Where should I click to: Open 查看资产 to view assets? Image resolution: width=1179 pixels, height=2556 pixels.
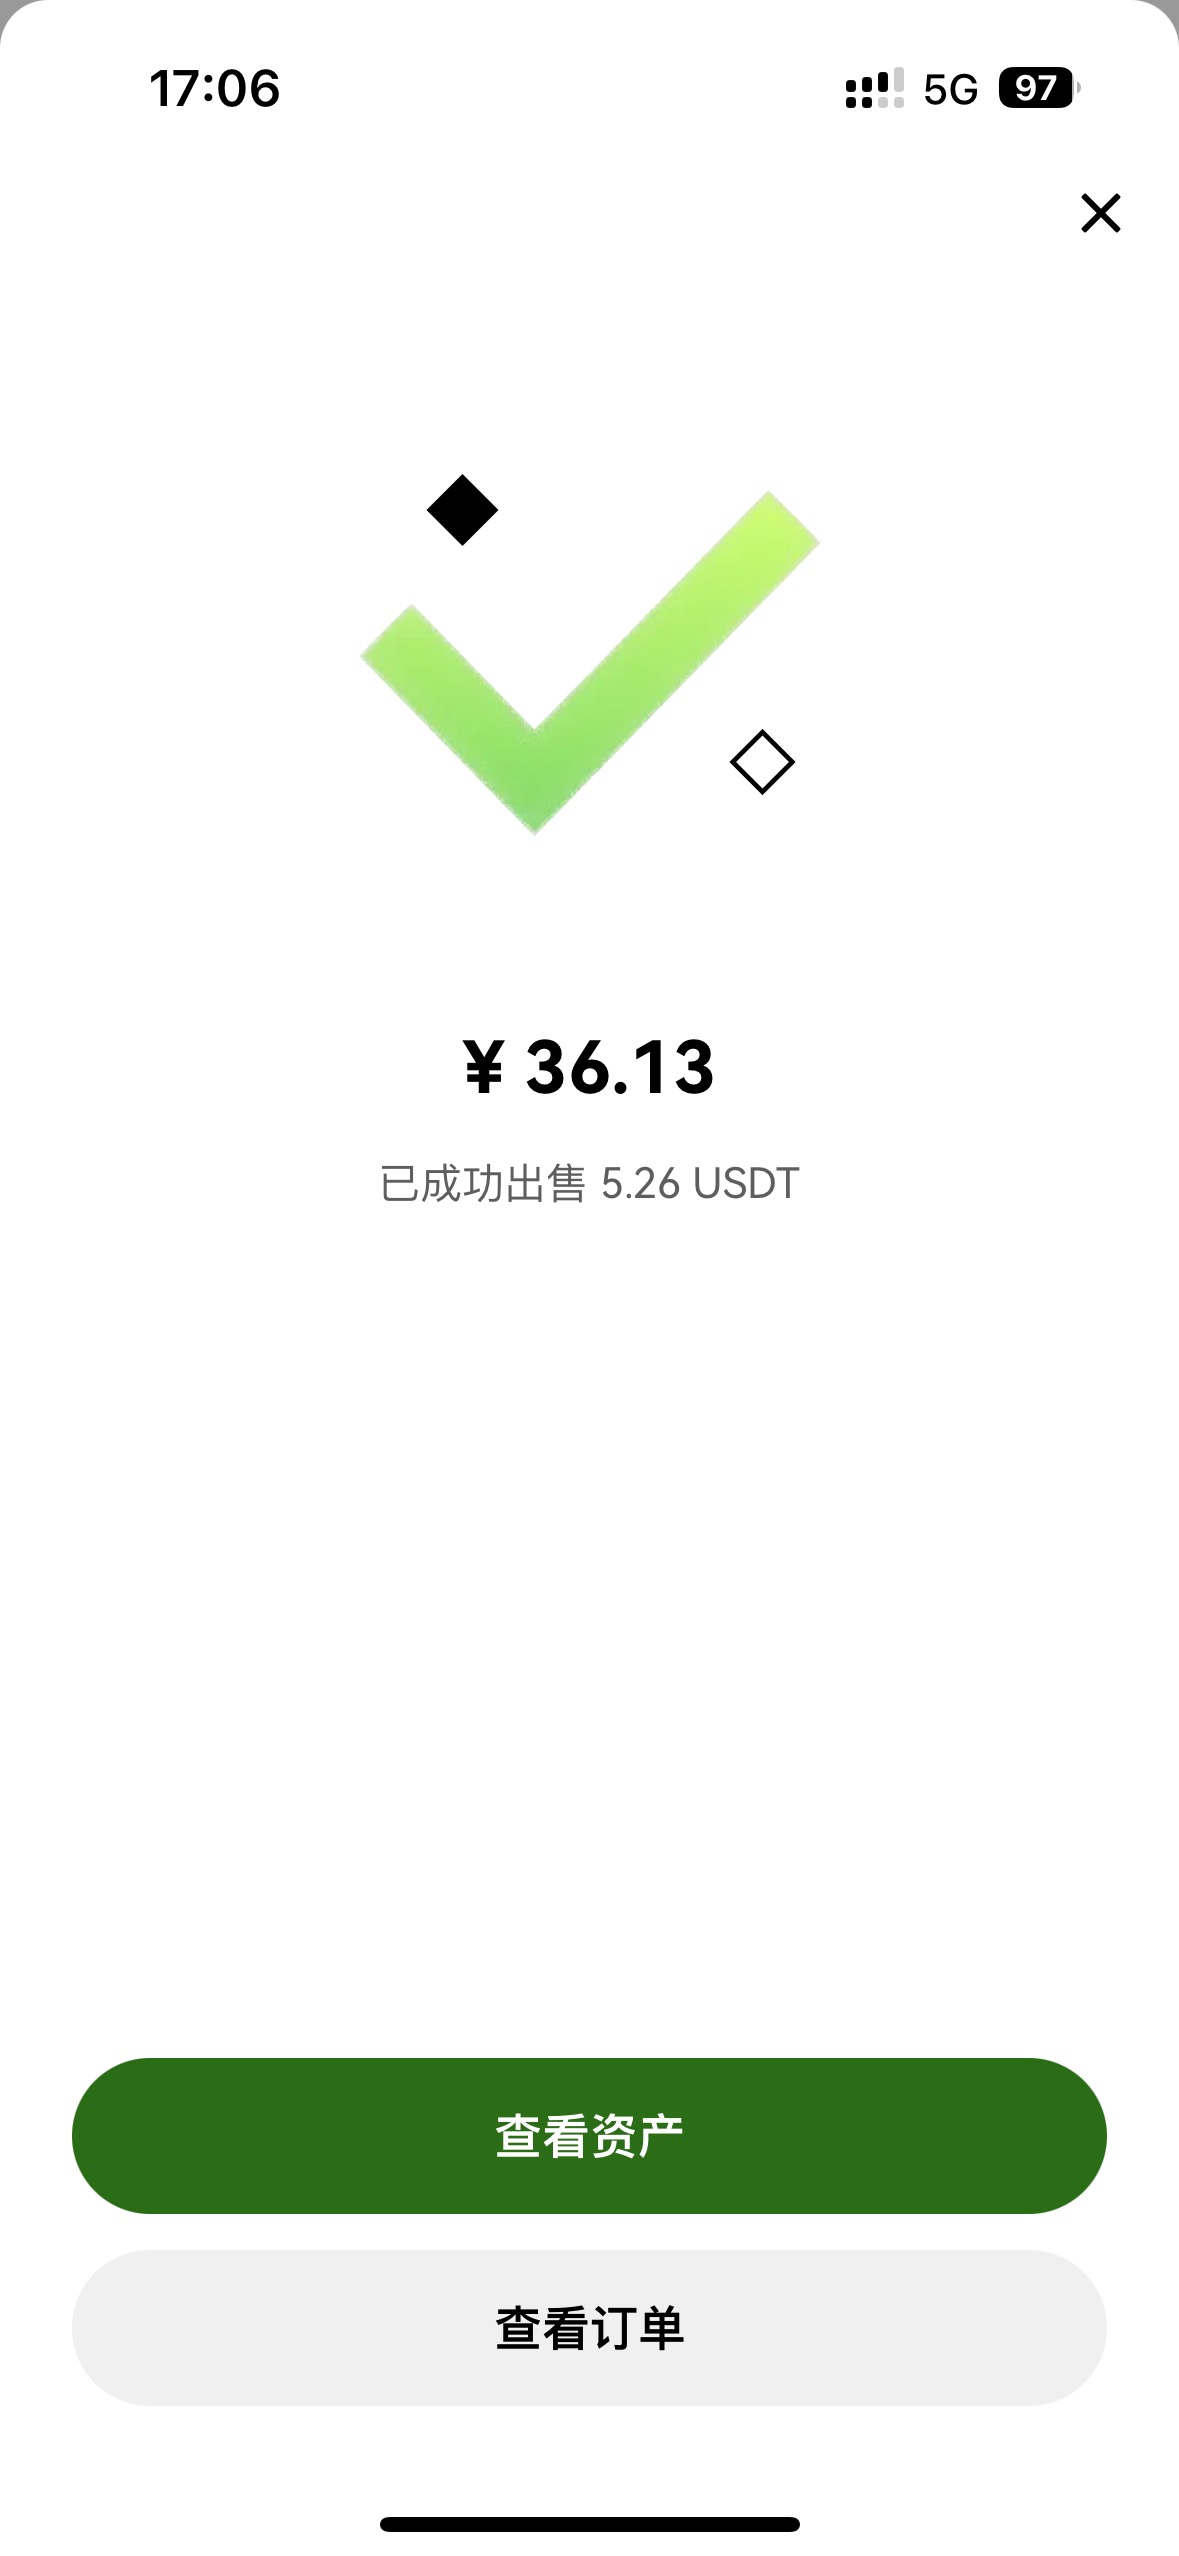tap(589, 2135)
